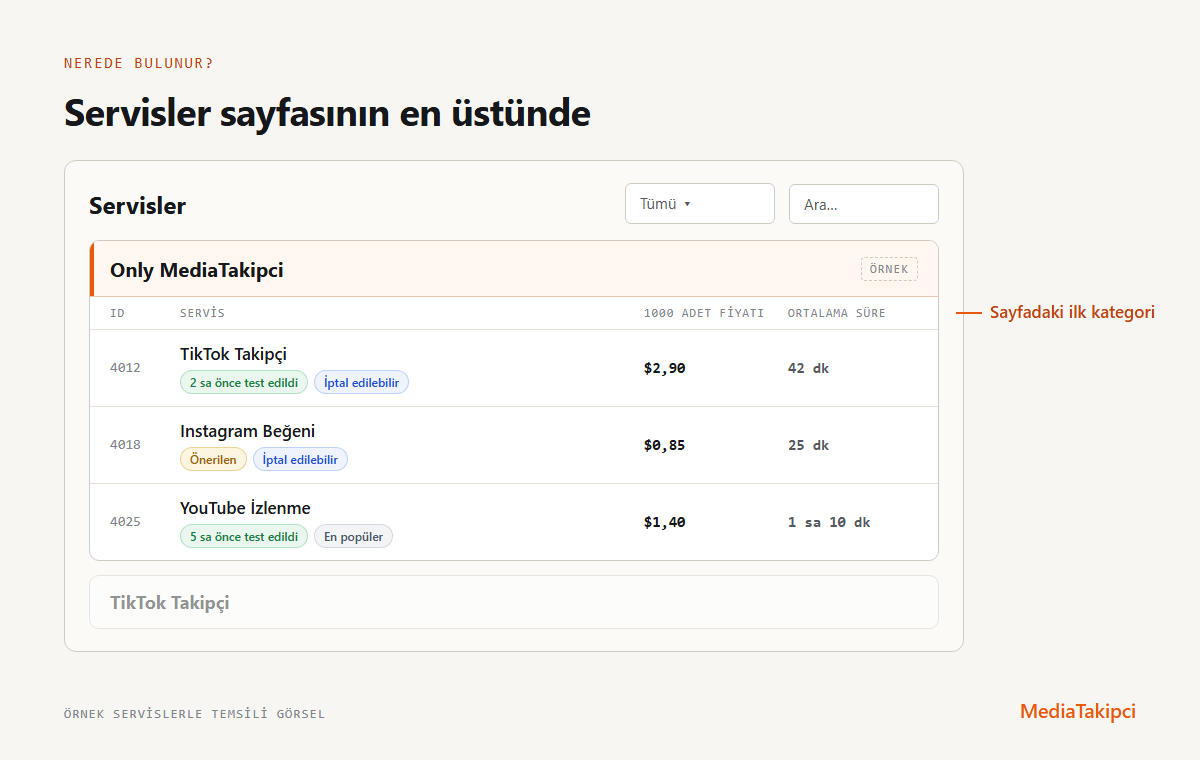Screen dimensions: 1200x760
Task: Select the '5 sa önce test edildi' tag
Action: pos(244,536)
